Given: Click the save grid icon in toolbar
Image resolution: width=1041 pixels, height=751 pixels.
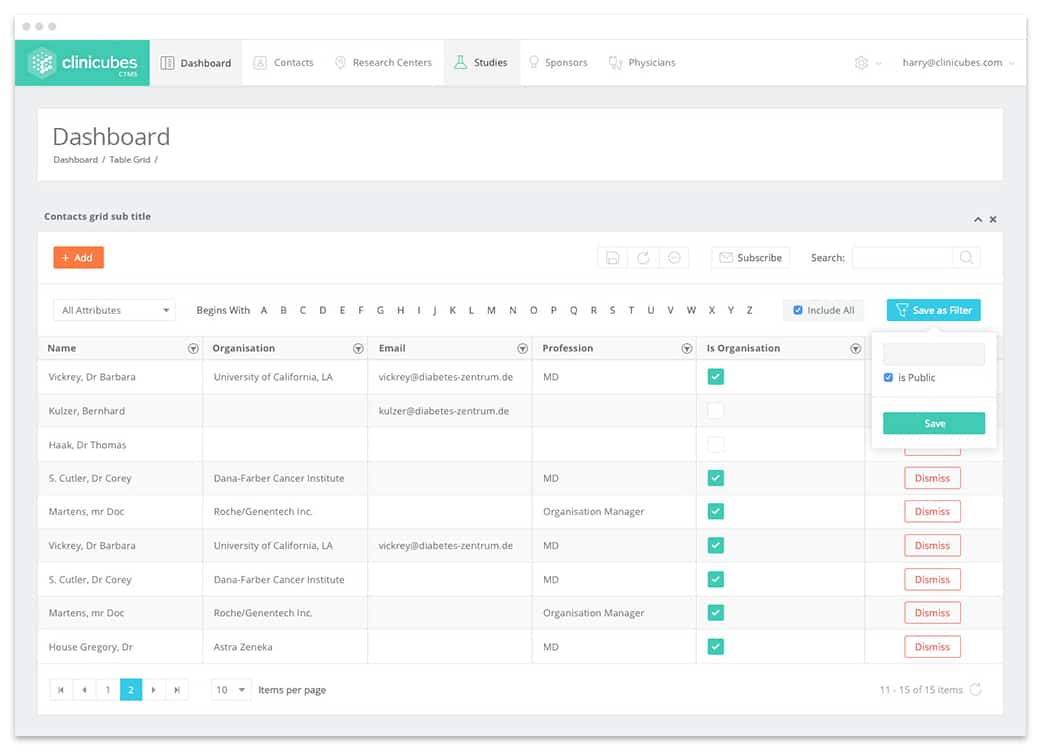Looking at the screenshot, I should (x=612, y=258).
